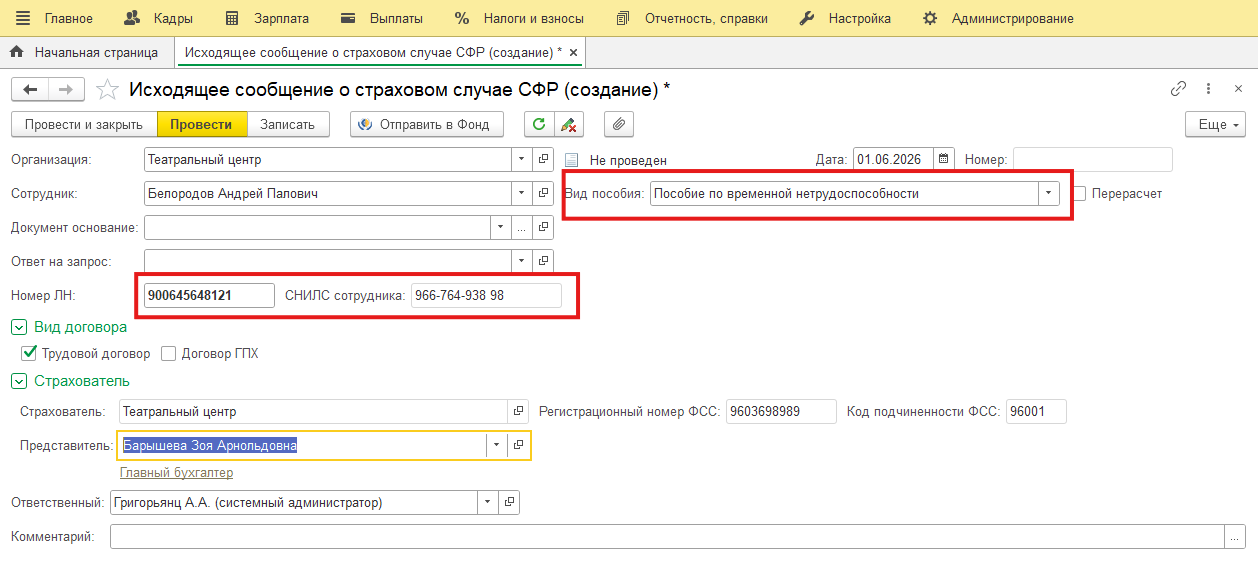Choose Документ основание via ellipsis button
The height and width of the screenshot is (569, 1258).
tap(521, 227)
